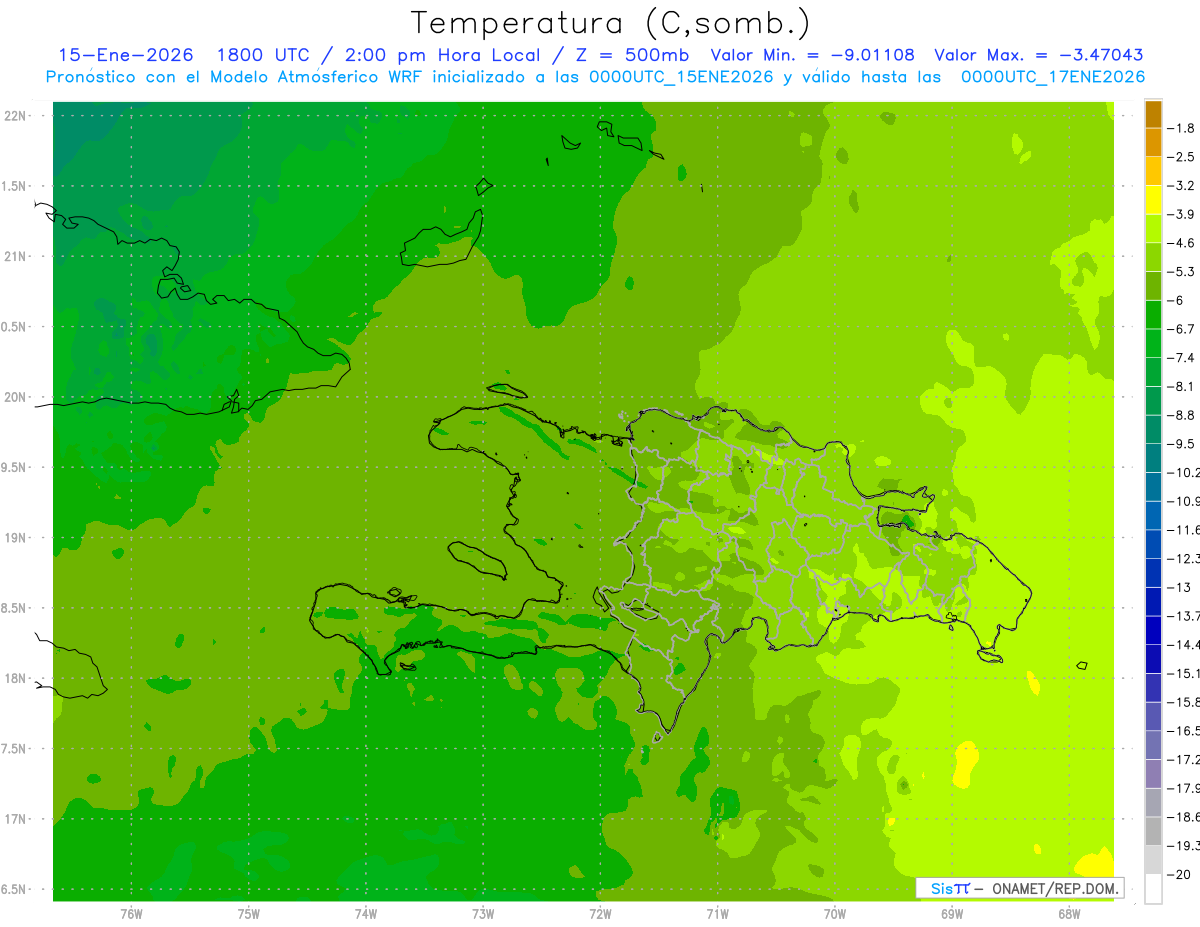Click the green swatch between -6 and -6.7
The height and width of the screenshot is (927, 1200).
(1153, 315)
